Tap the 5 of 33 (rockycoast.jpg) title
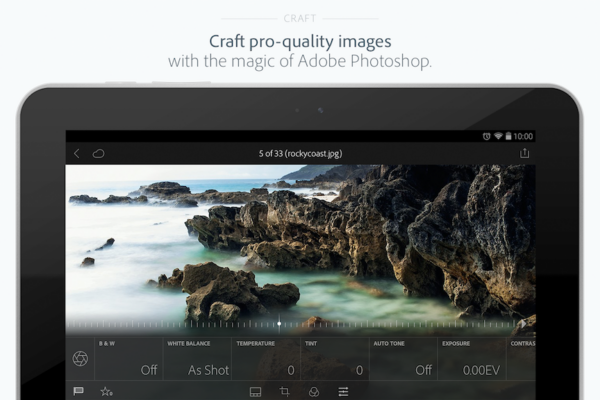Screen dimensions: 600x400 tap(300, 153)
